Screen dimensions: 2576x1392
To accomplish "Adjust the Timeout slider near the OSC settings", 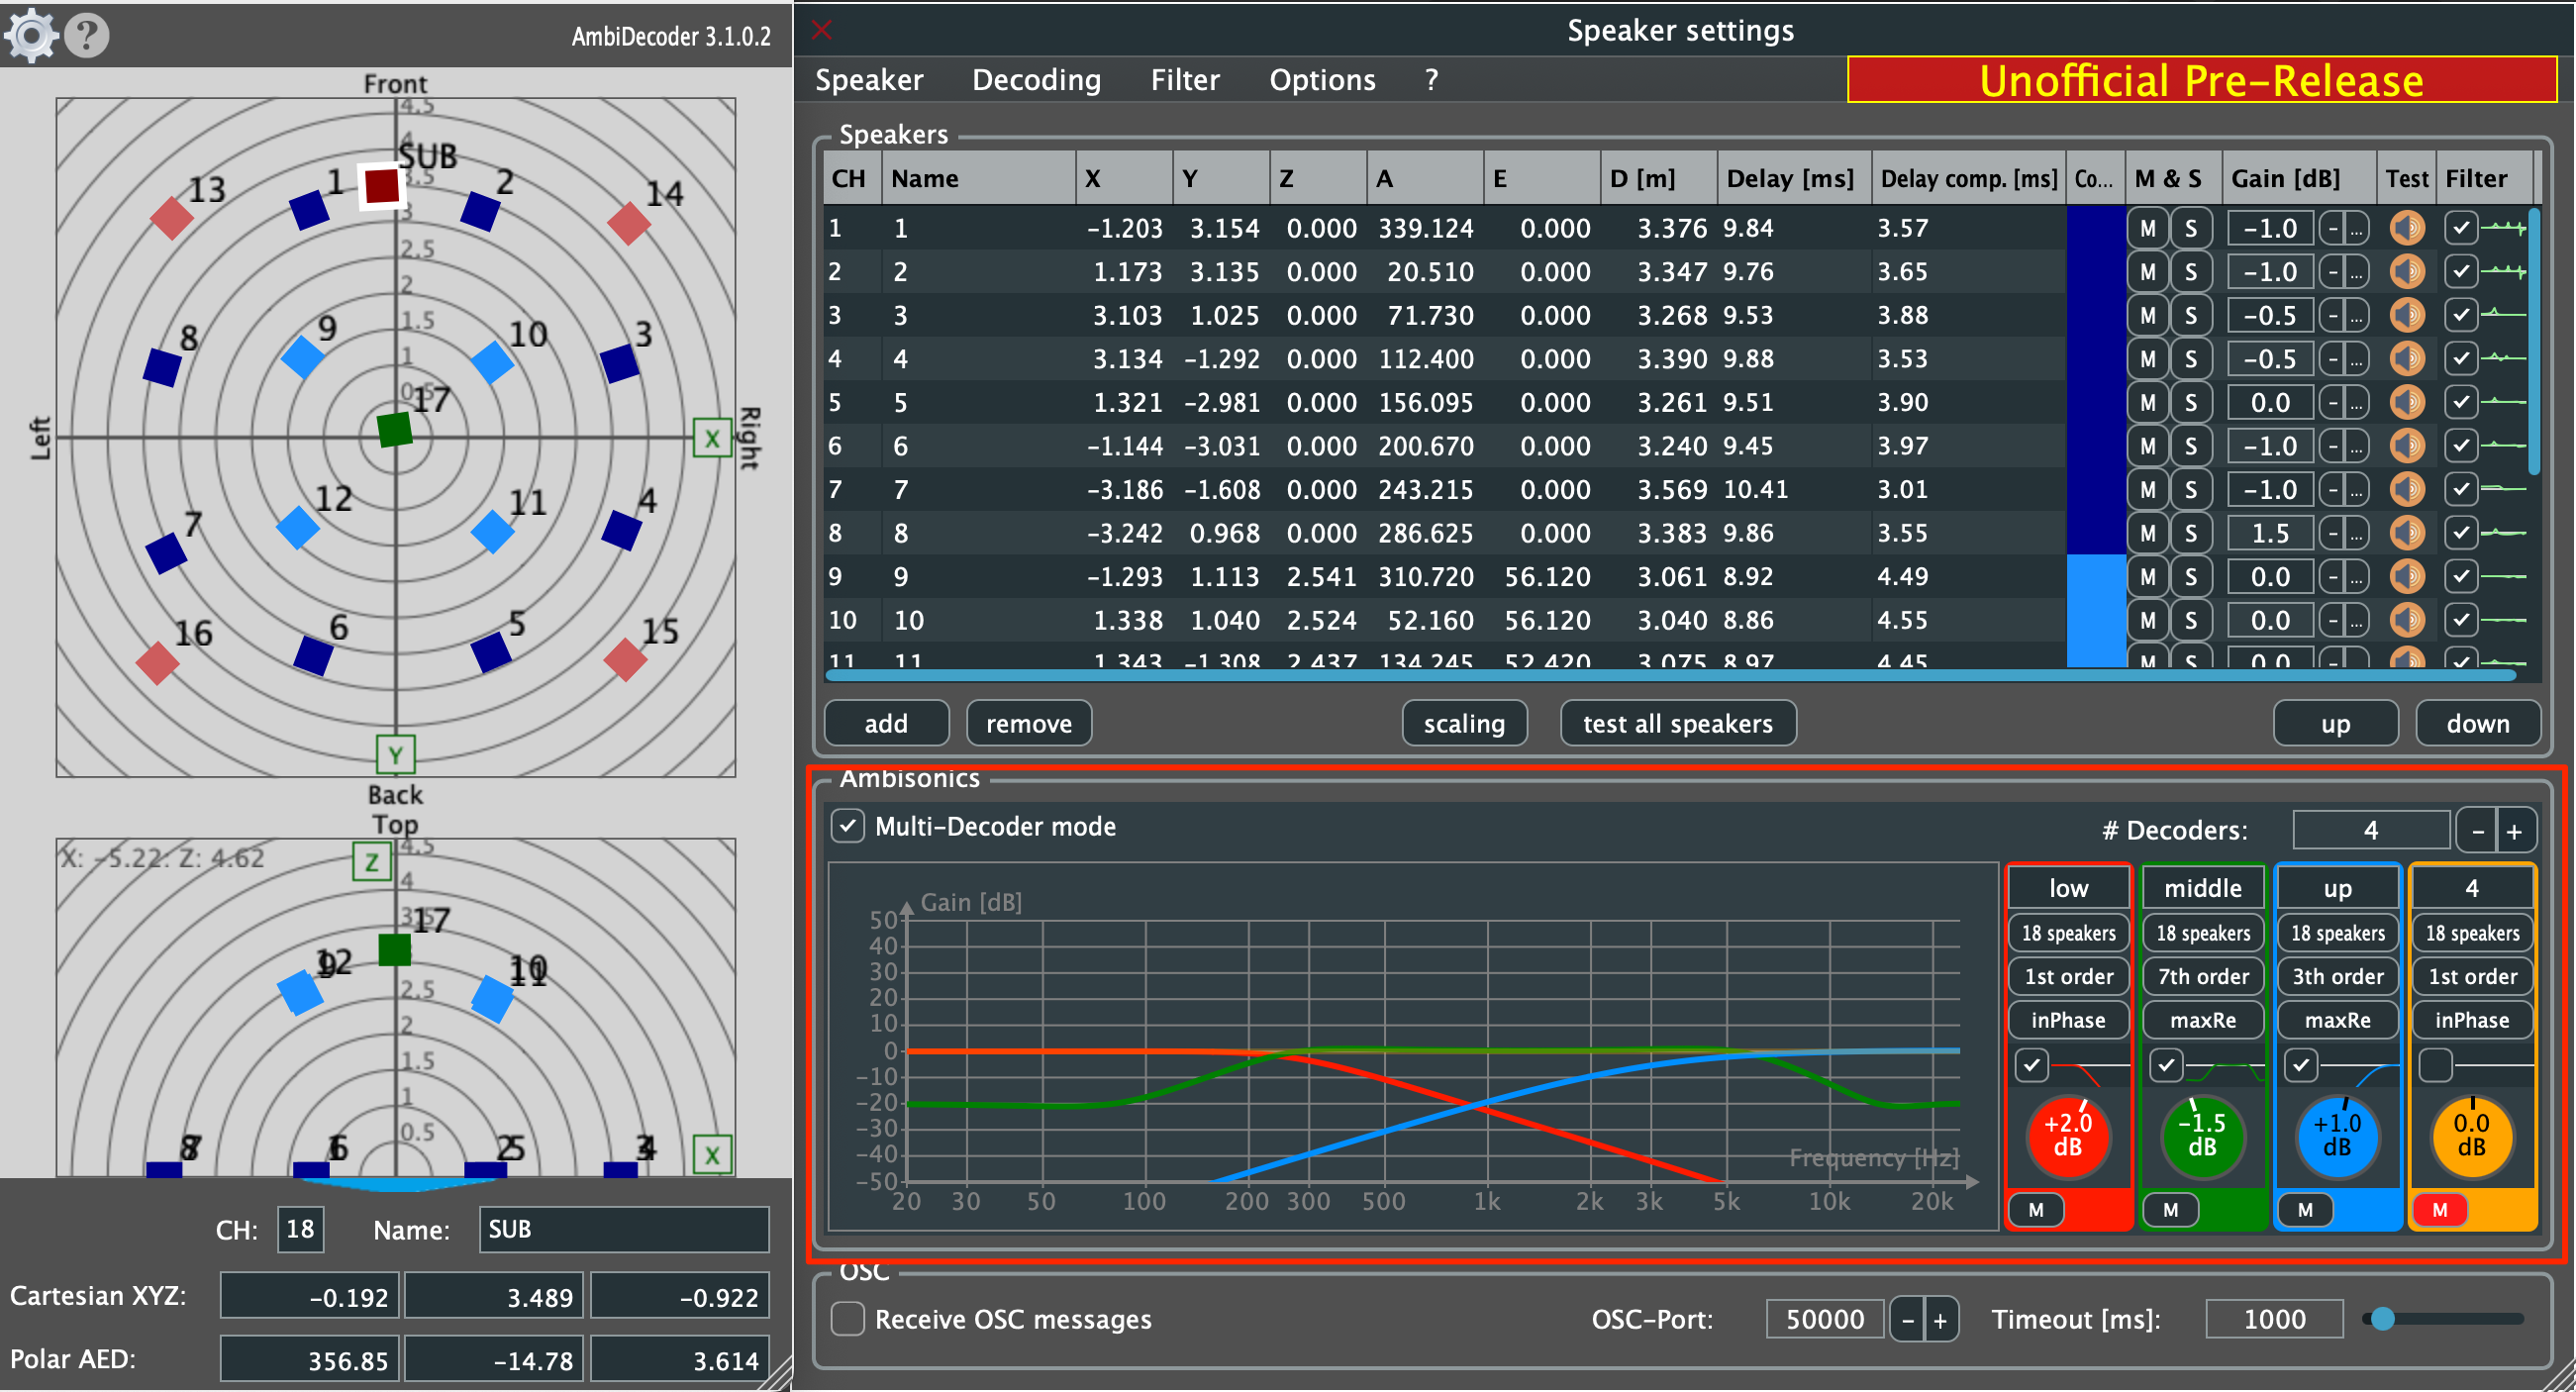I will tap(2383, 1318).
